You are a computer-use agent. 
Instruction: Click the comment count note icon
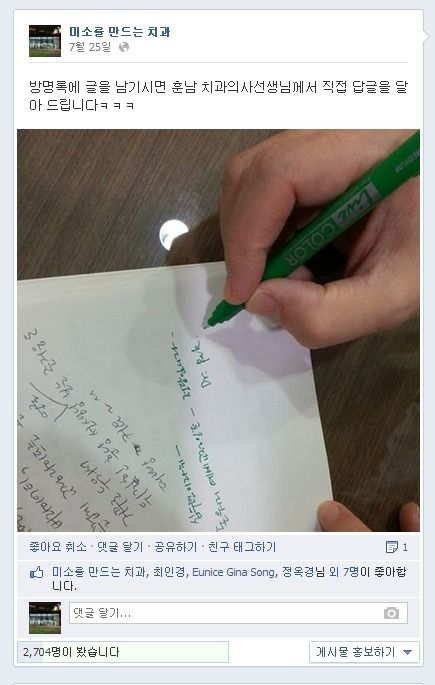392,547
